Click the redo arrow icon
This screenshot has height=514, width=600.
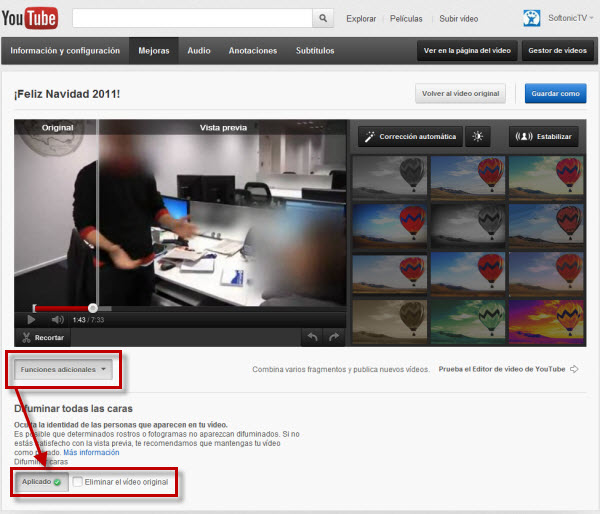point(334,338)
